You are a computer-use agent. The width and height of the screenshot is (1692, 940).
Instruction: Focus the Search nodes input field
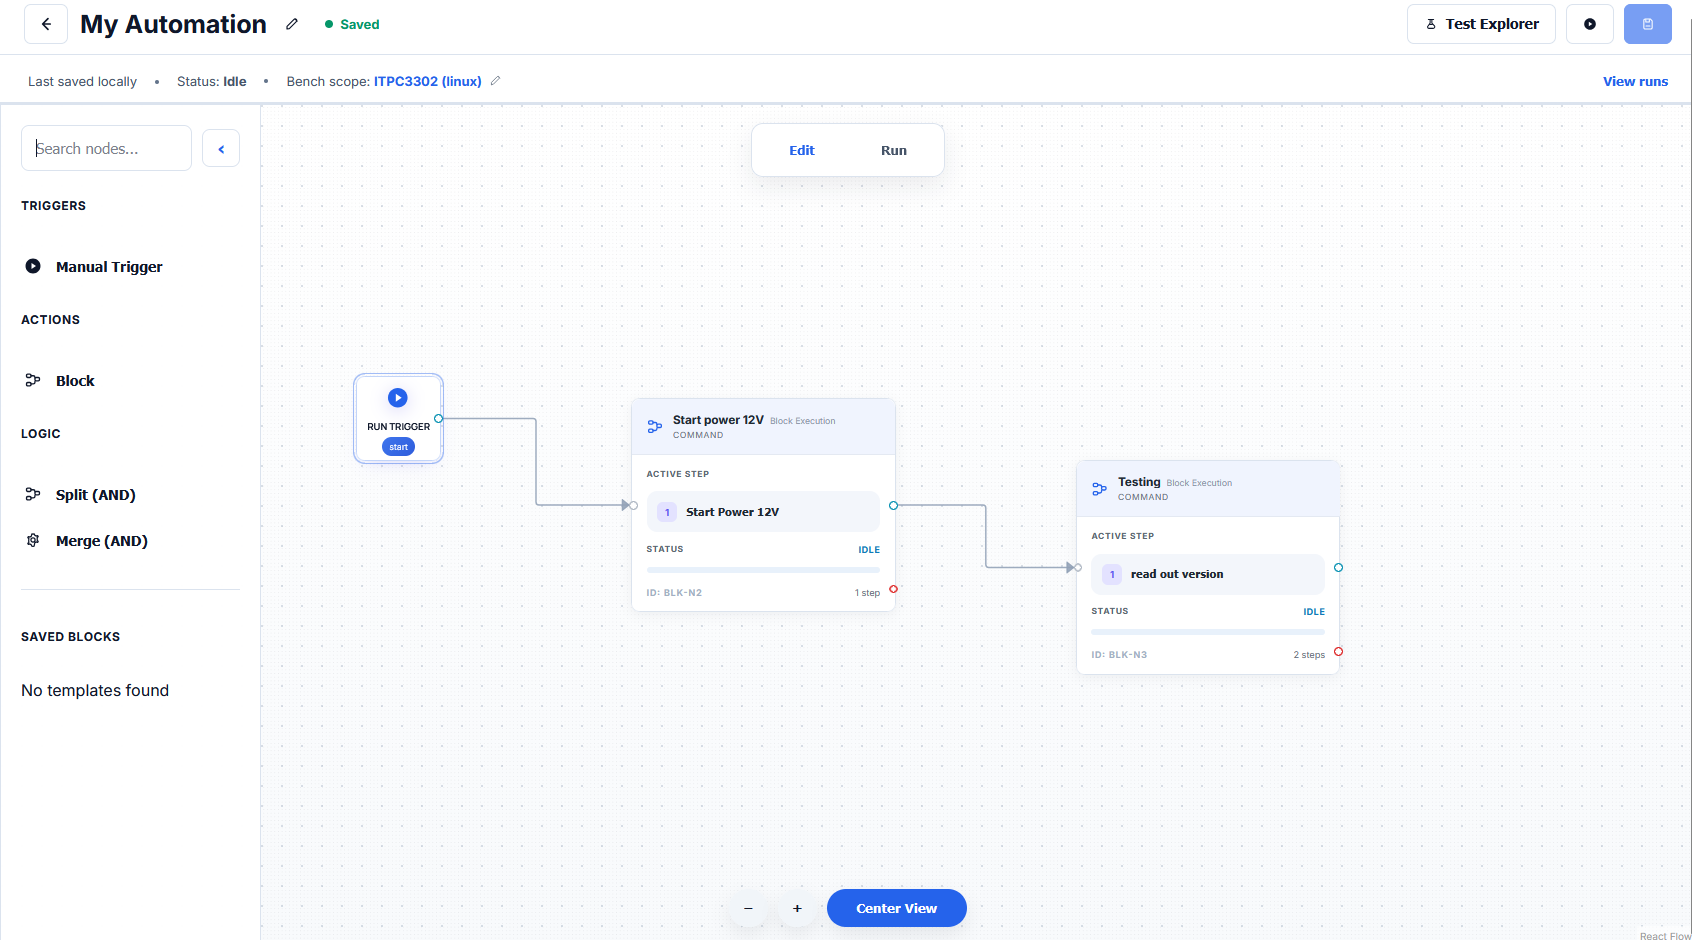click(x=106, y=148)
